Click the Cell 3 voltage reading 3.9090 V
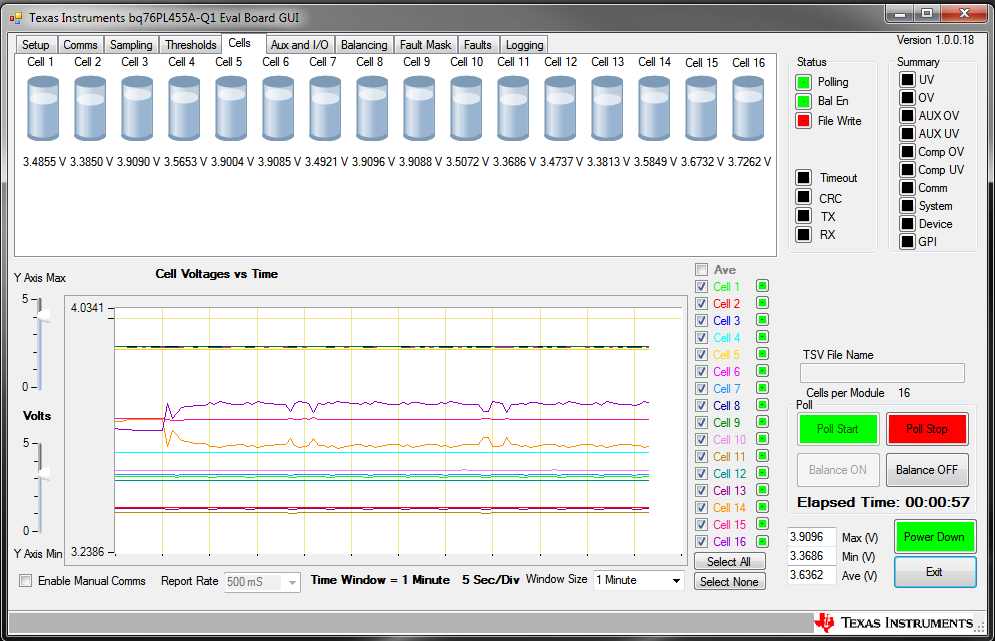 [x=138, y=162]
